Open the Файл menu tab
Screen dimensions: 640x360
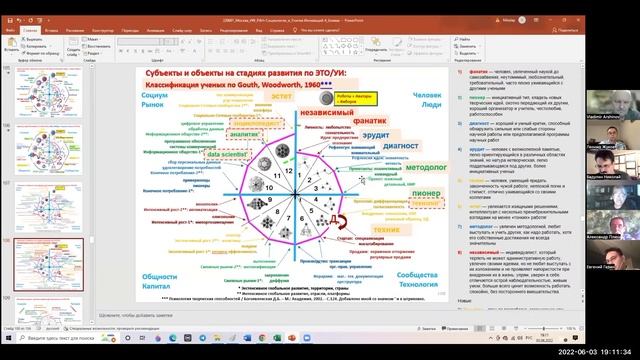tap(10, 31)
